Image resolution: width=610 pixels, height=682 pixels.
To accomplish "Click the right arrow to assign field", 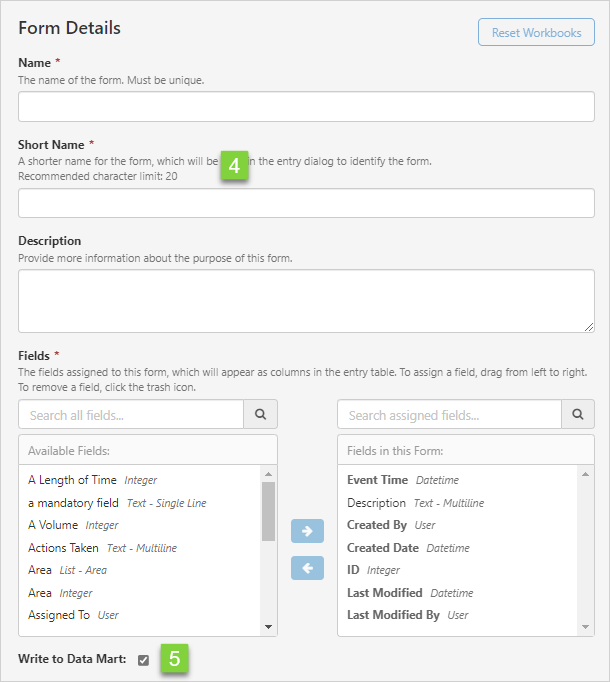I will [x=307, y=531].
